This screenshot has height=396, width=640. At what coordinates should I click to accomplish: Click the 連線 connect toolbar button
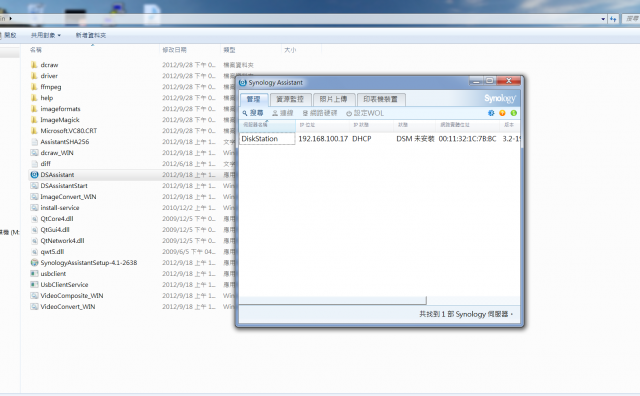click(x=282, y=113)
